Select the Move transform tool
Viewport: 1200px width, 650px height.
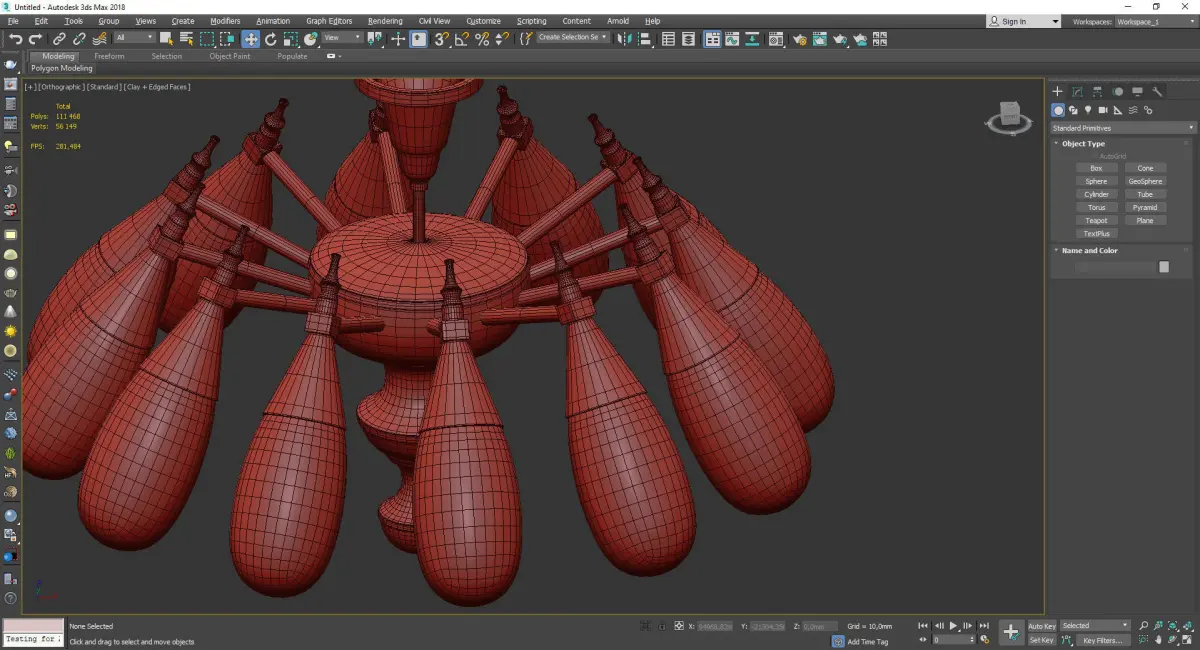pyautogui.click(x=250, y=39)
